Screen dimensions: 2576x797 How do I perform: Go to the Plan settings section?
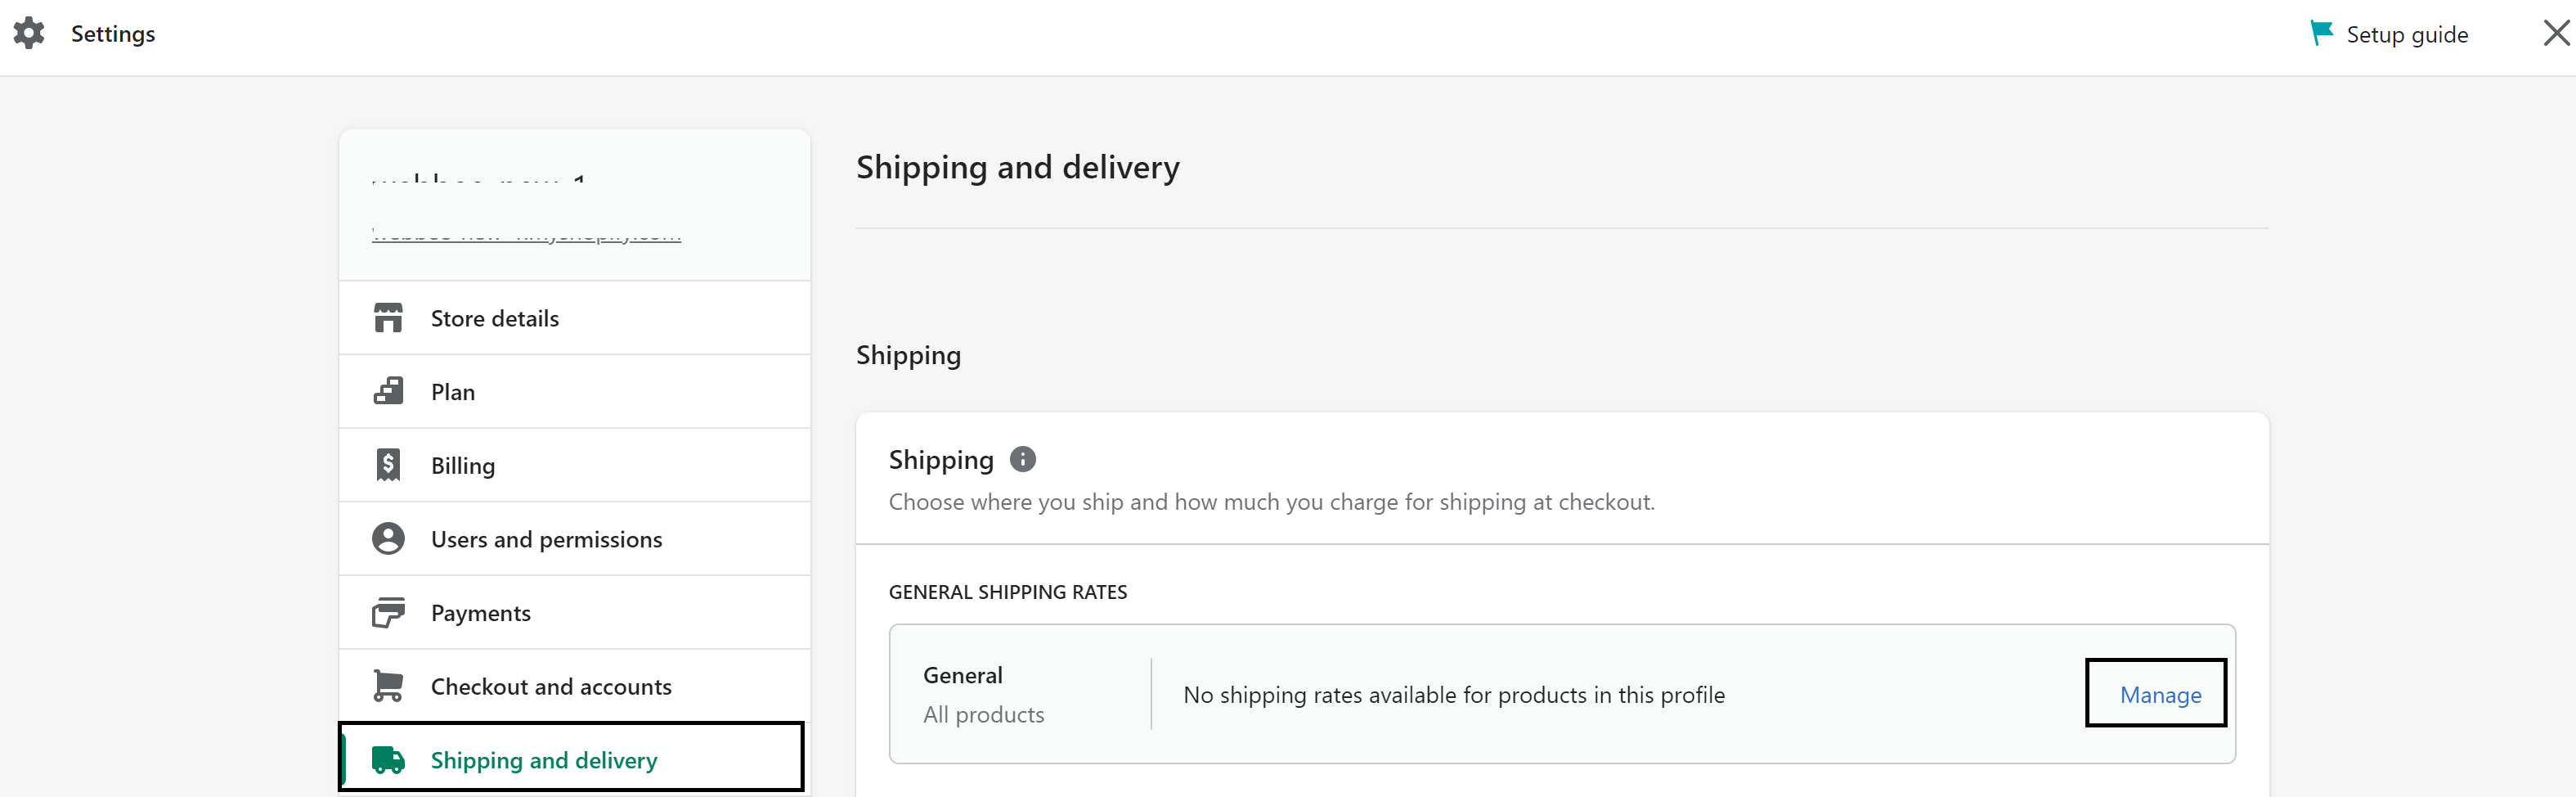[x=453, y=392]
